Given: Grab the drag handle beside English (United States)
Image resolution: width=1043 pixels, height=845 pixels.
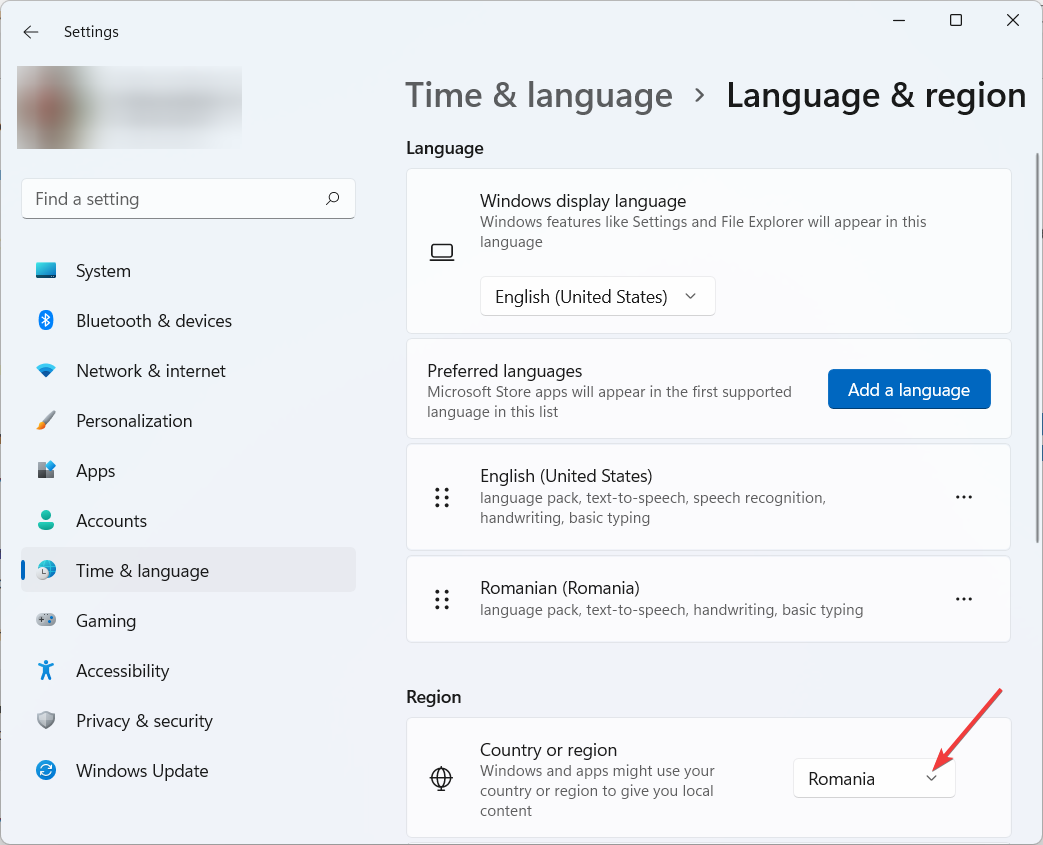Looking at the screenshot, I should (x=442, y=497).
